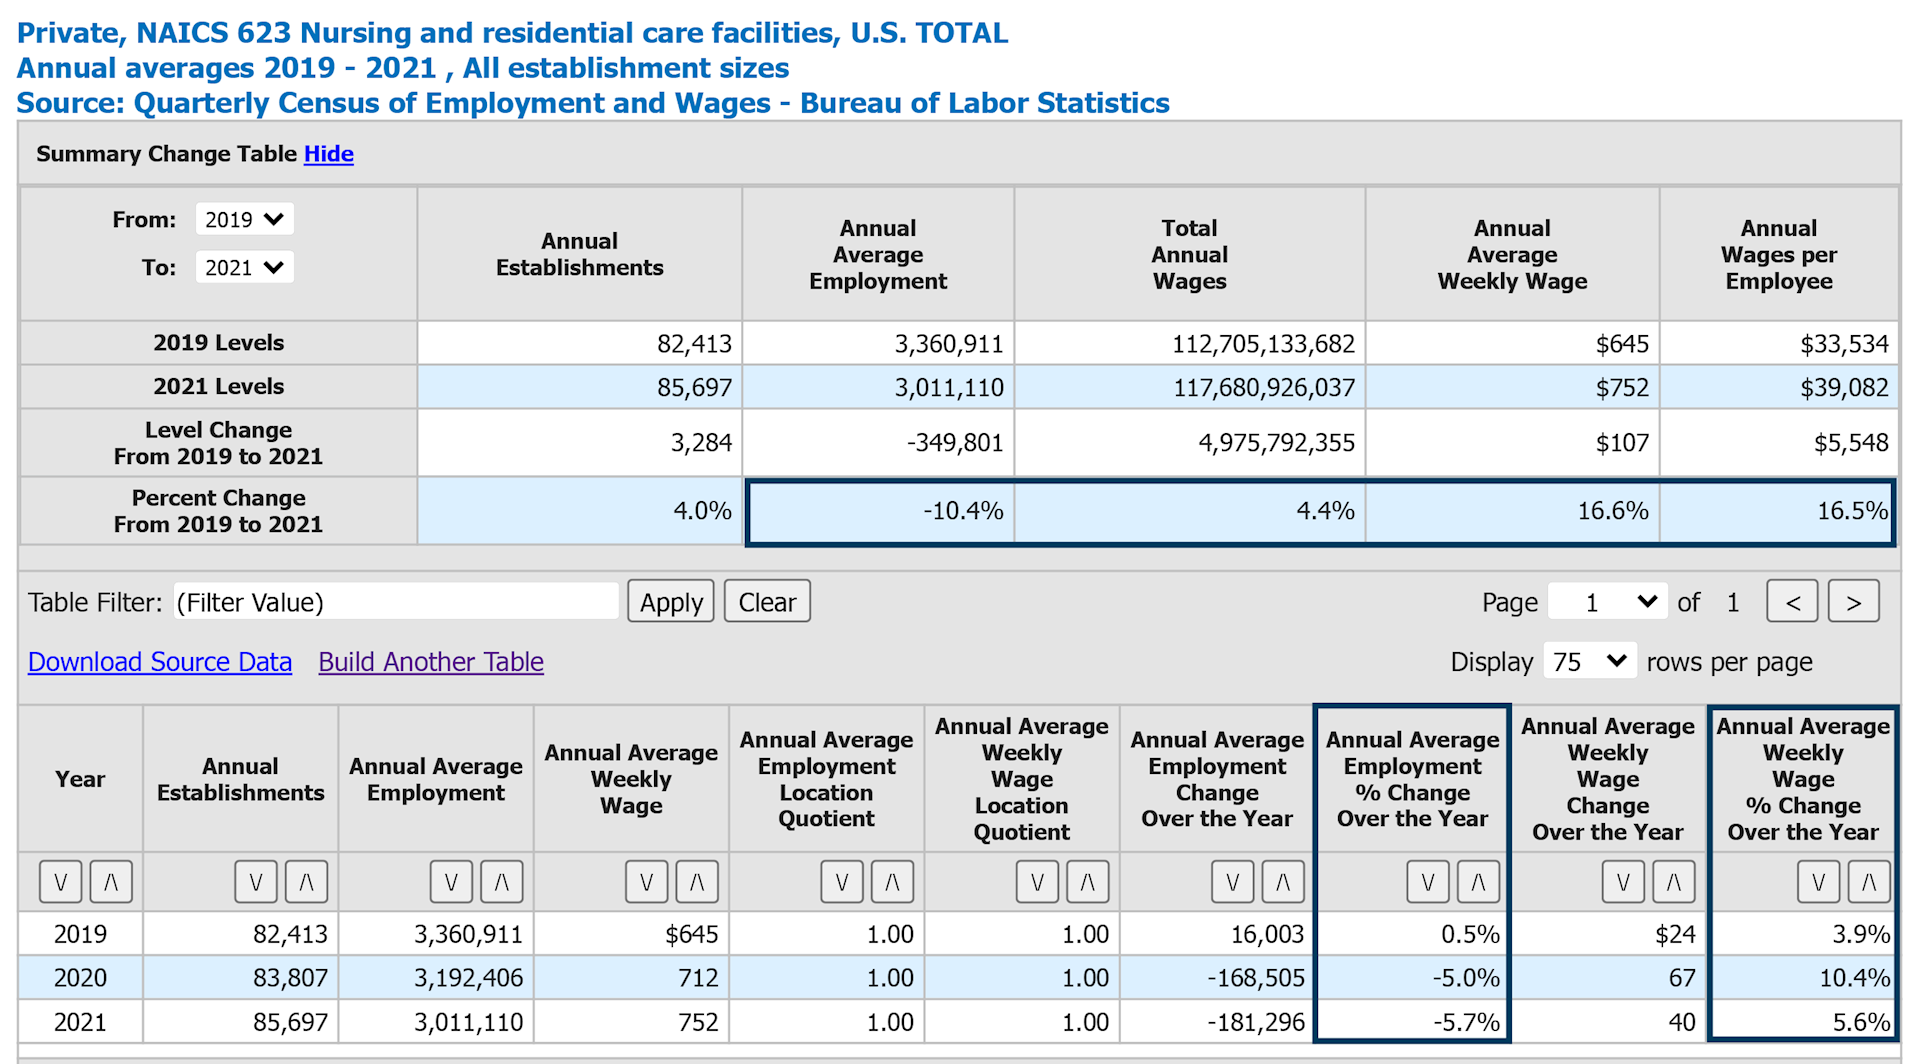Click the Annual Wages per Employee header
The width and height of the screenshot is (1920, 1064).
[1779, 254]
